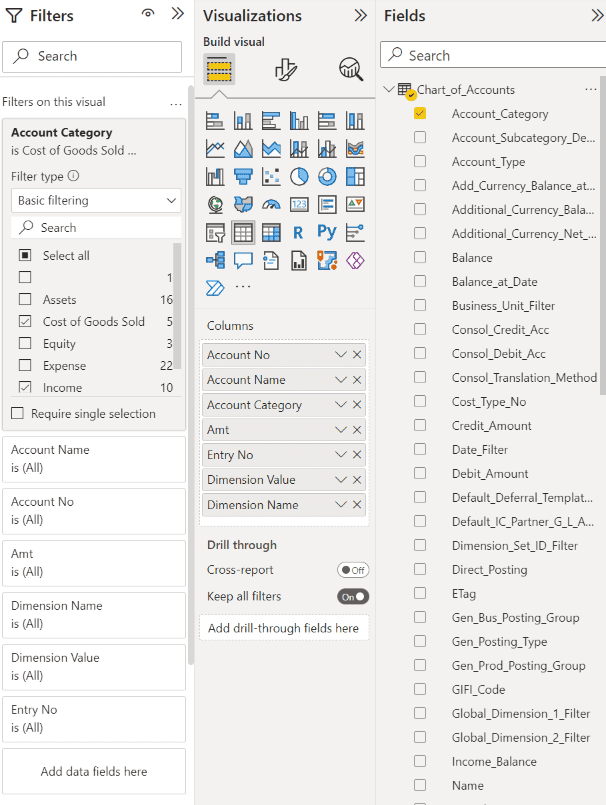Click the Fields pane search box

493,55
